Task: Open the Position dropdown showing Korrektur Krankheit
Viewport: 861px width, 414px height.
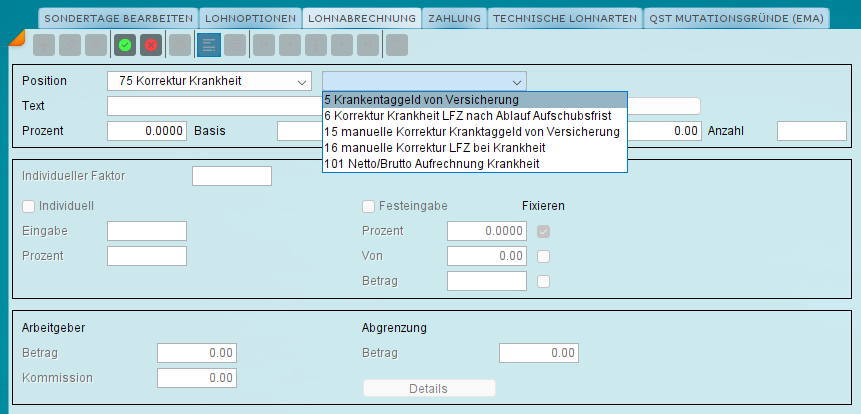Action: [x=209, y=81]
